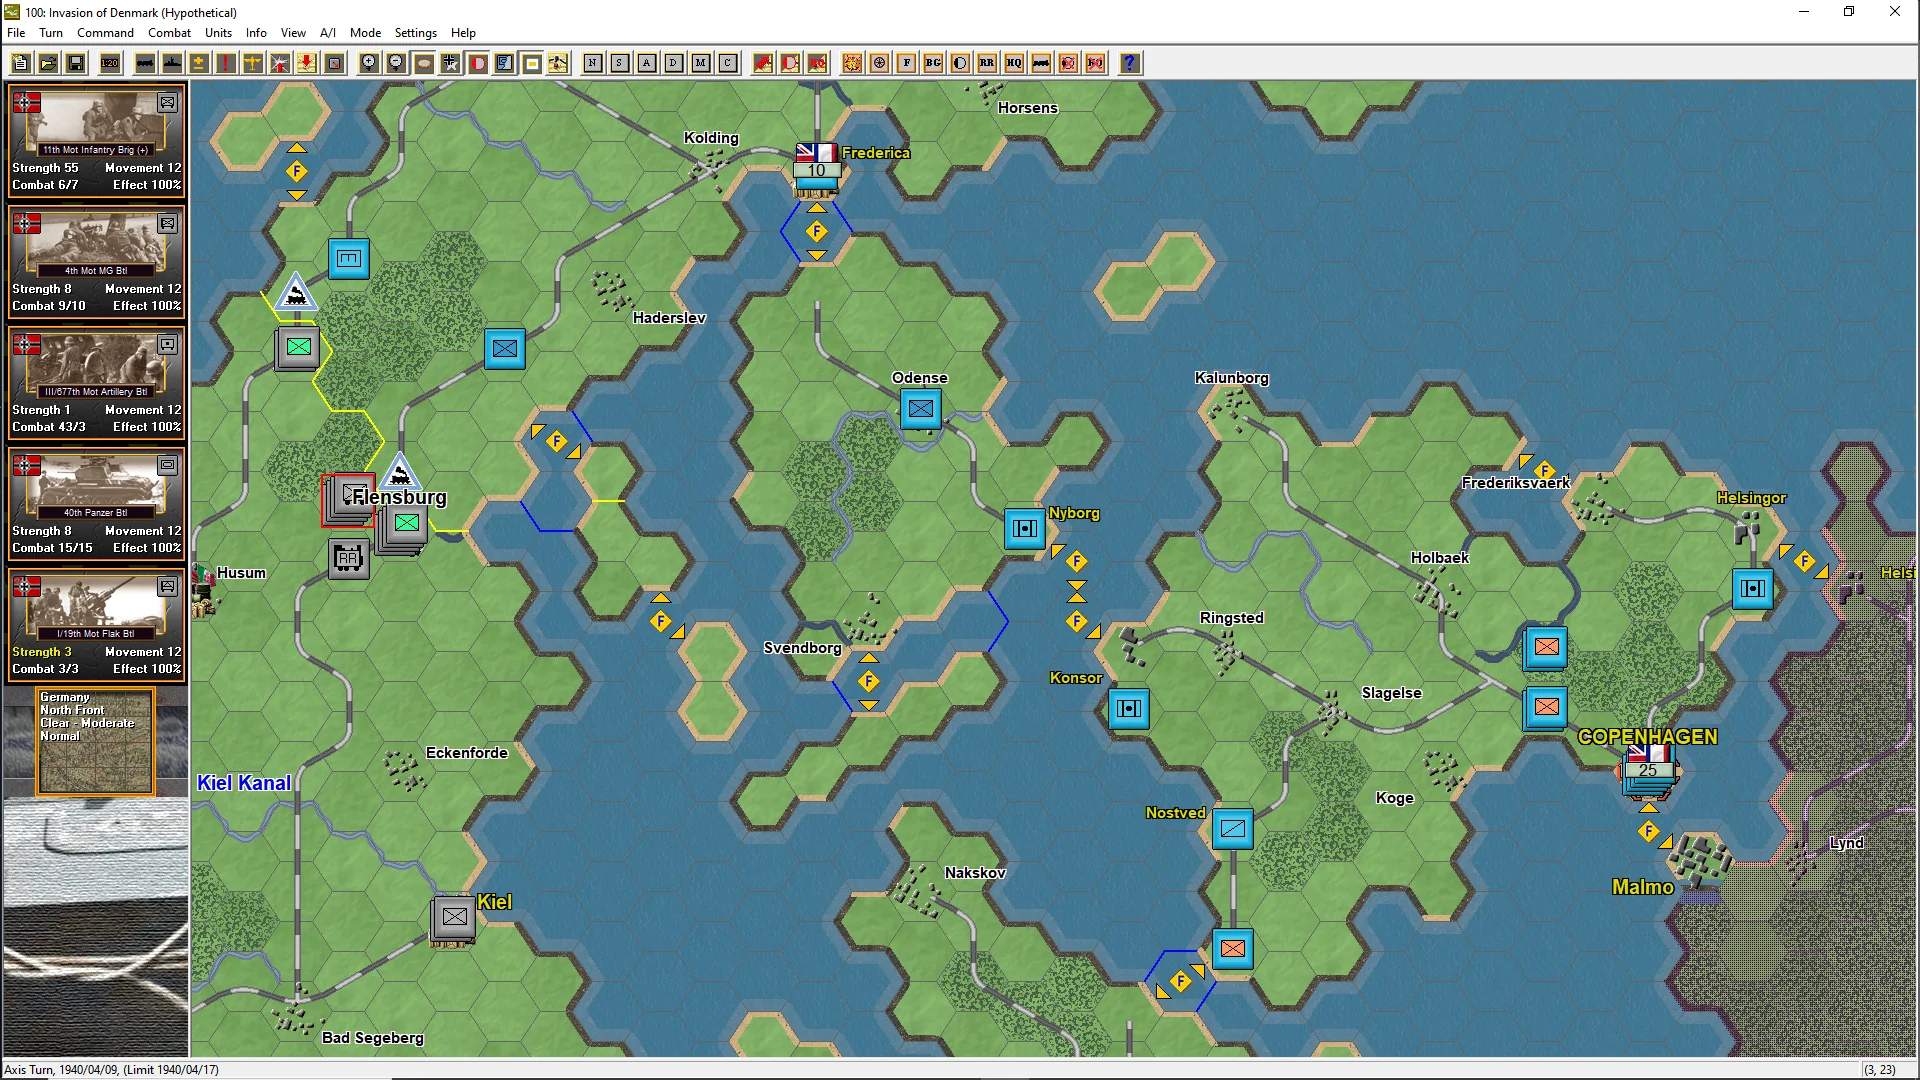Image resolution: width=1920 pixels, height=1080 pixels.
Task: Select the 4th Mot MG Btl unit card
Action: [x=96, y=262]
